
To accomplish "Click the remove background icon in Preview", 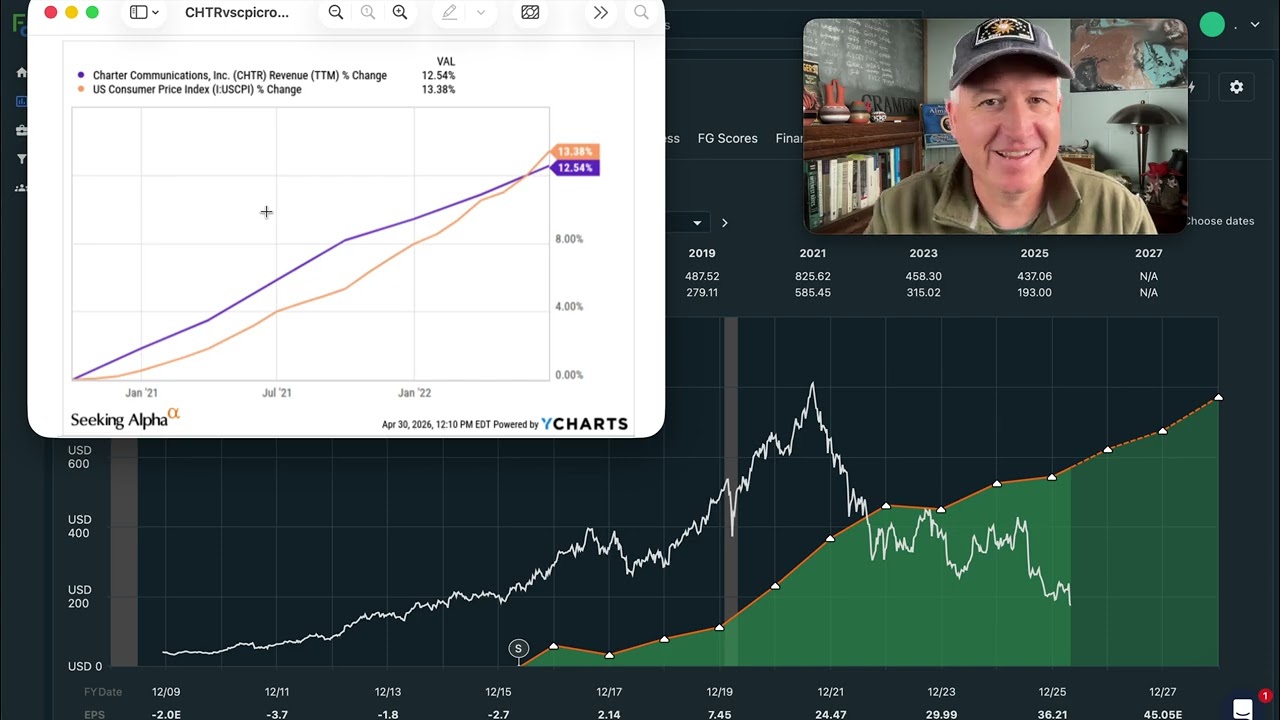I will pos(530,12).
